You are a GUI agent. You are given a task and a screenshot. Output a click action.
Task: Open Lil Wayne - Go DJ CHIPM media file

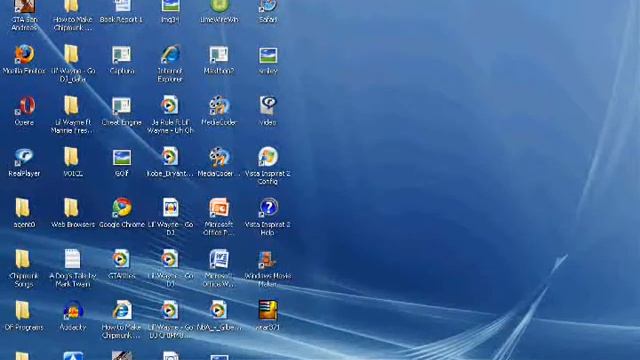(169, 310)
